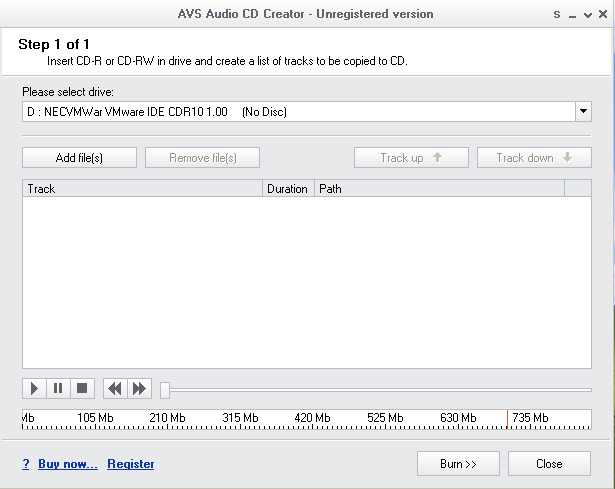Screen dimensions: 615x489
Task: Move the track down in the list
Action: click(534, 158)
